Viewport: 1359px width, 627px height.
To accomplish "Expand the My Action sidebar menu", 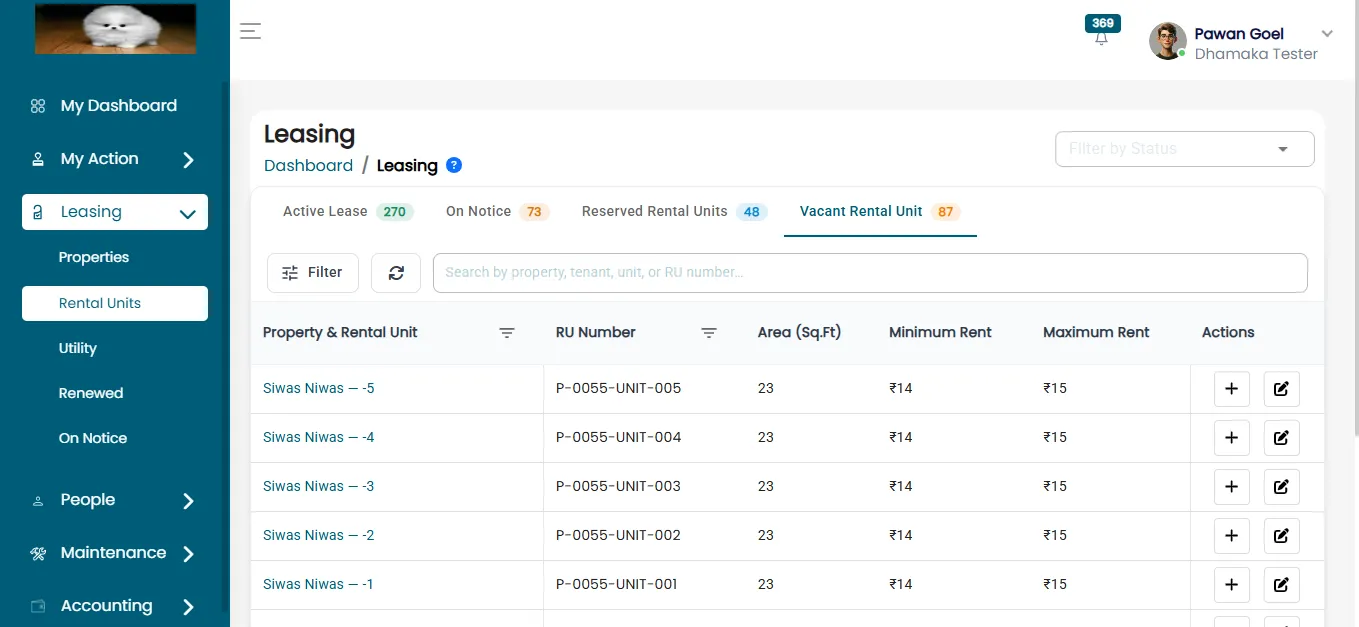I will tap(115, 159).
